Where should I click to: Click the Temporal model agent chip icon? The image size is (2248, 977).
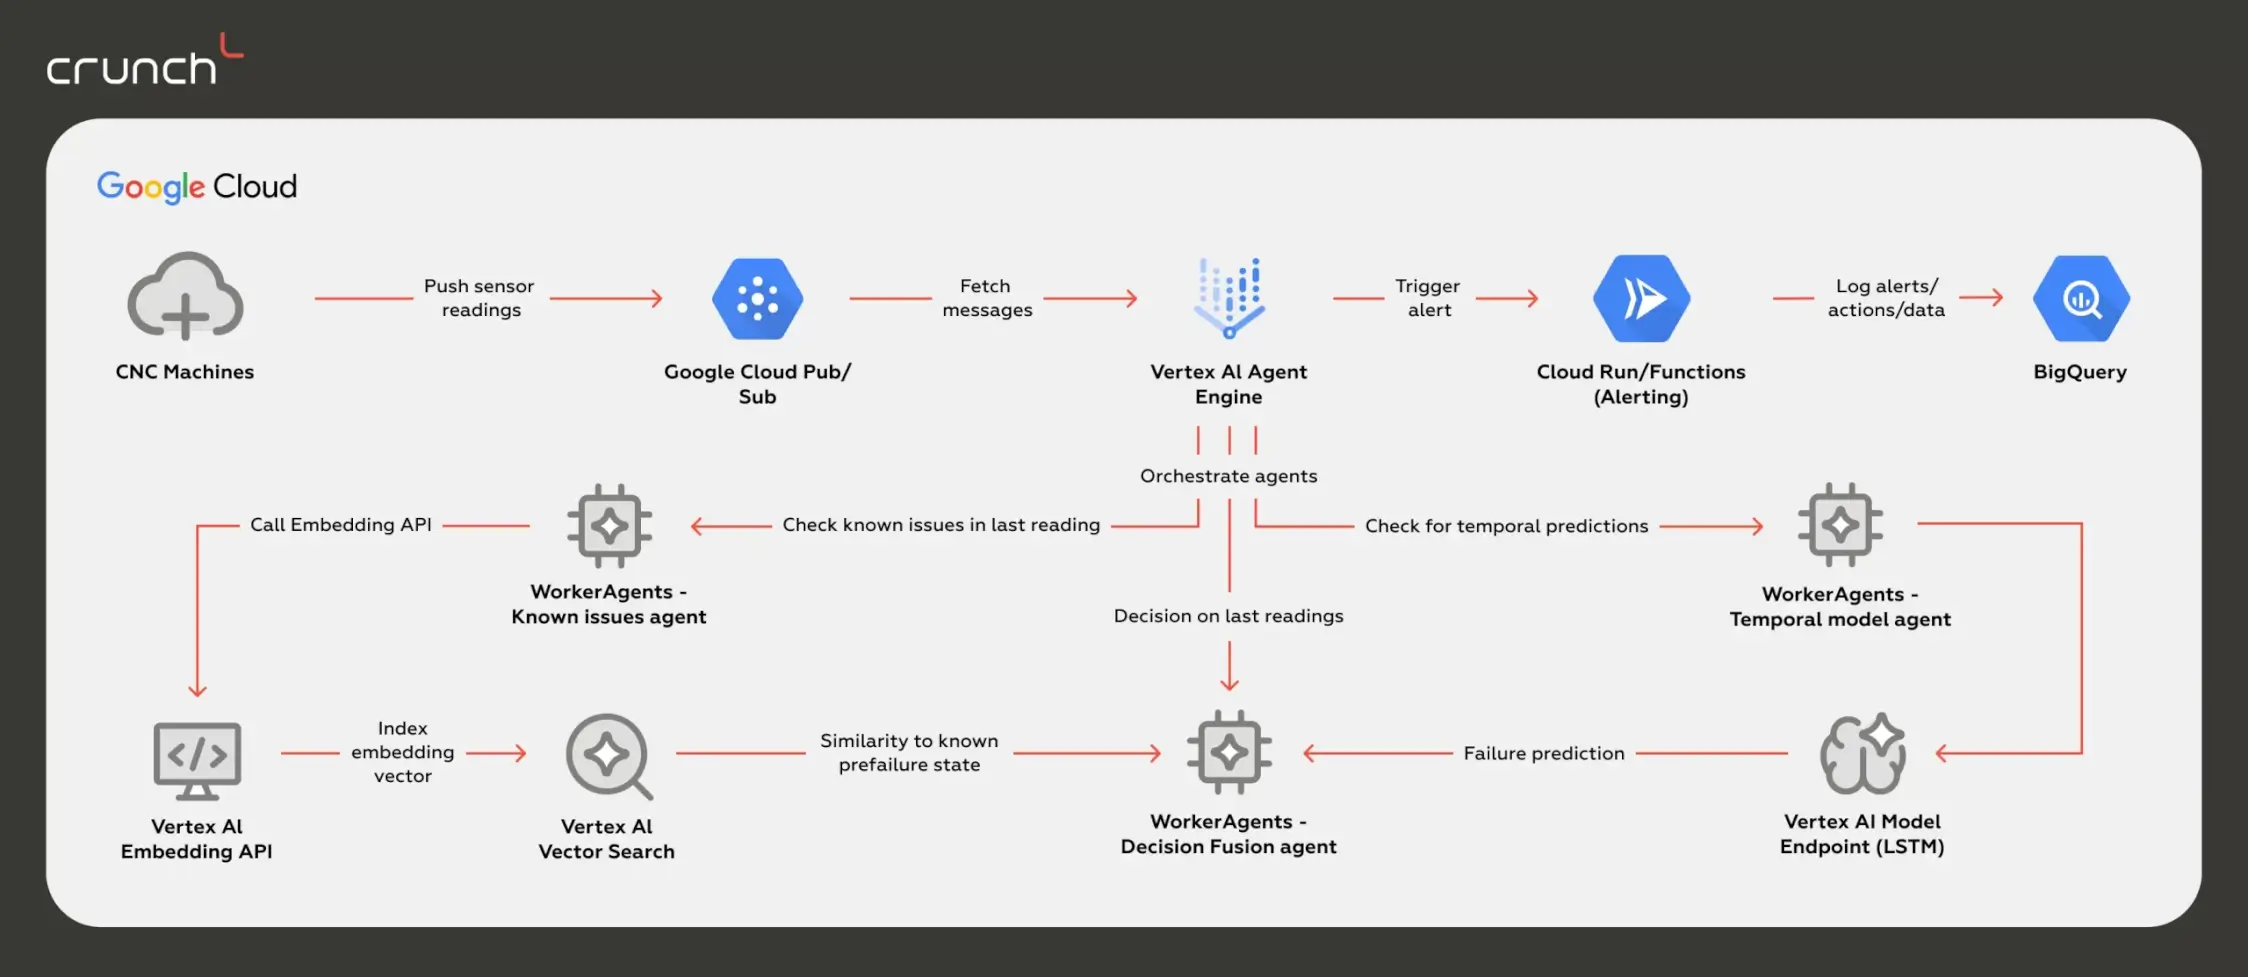coord(1840,525)
